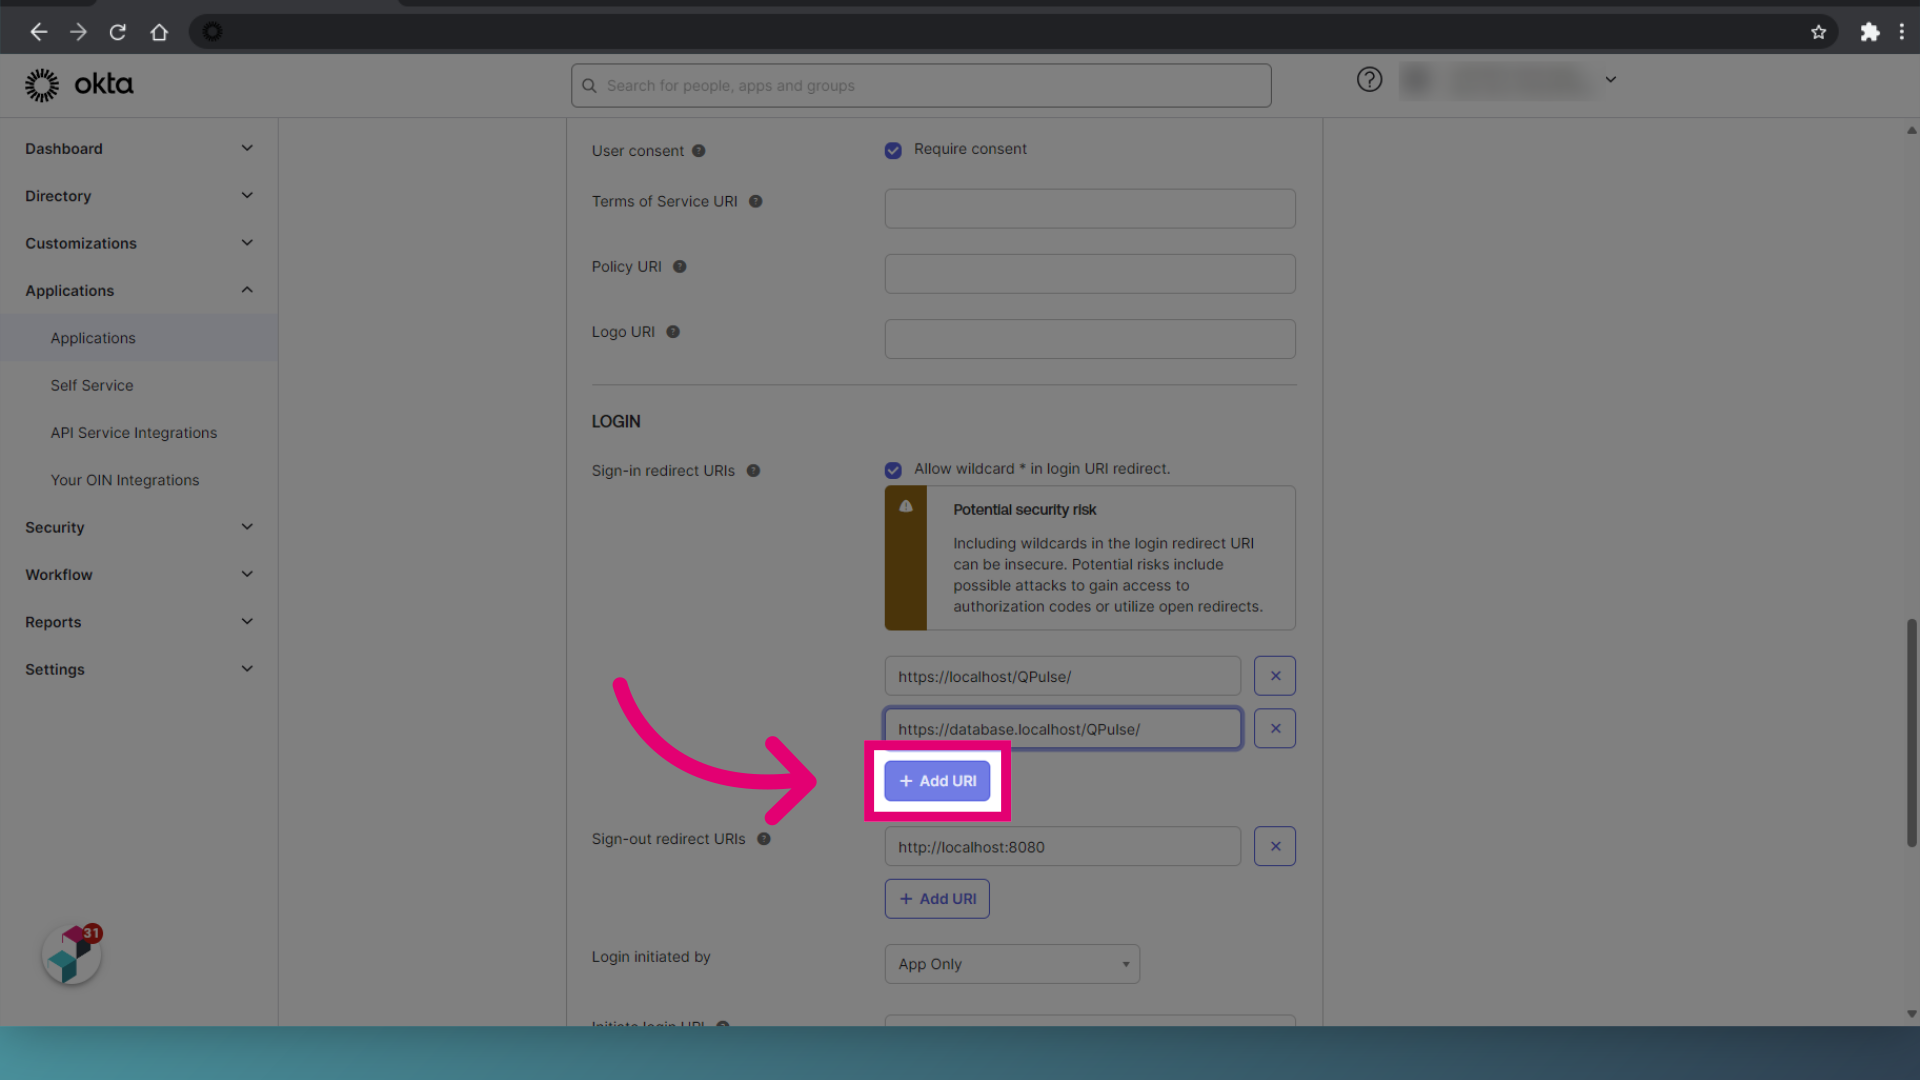Show the Logo URI info icon

pos(673,332)
